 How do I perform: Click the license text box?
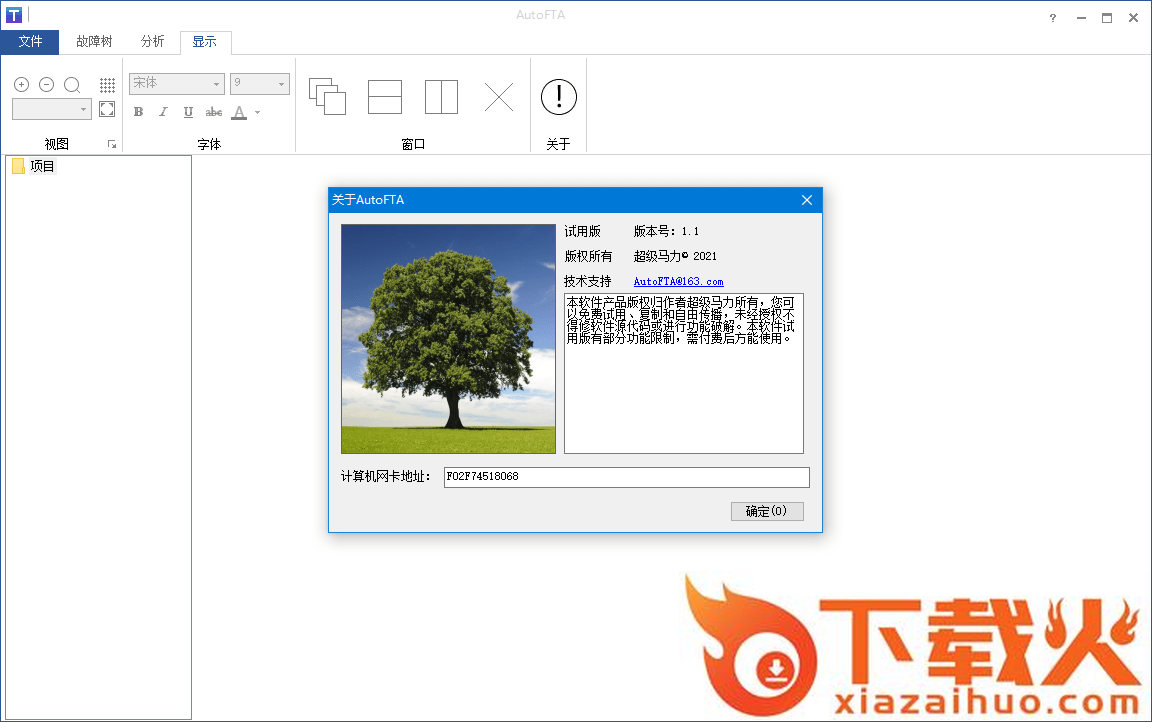(683, 373)
